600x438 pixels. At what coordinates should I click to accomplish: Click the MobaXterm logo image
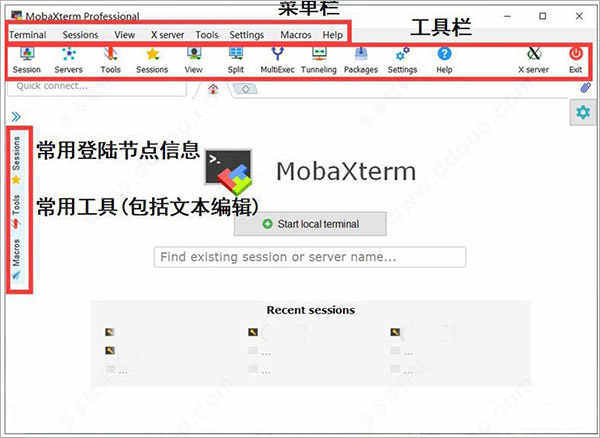tap(229, 171)
